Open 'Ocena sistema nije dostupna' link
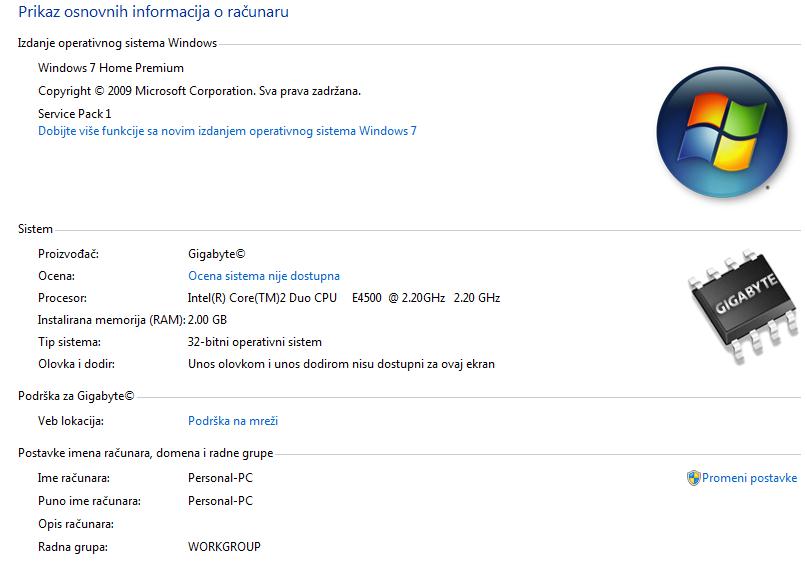The height and width of the screenshot is (576, 807). [x=264, y=276]
